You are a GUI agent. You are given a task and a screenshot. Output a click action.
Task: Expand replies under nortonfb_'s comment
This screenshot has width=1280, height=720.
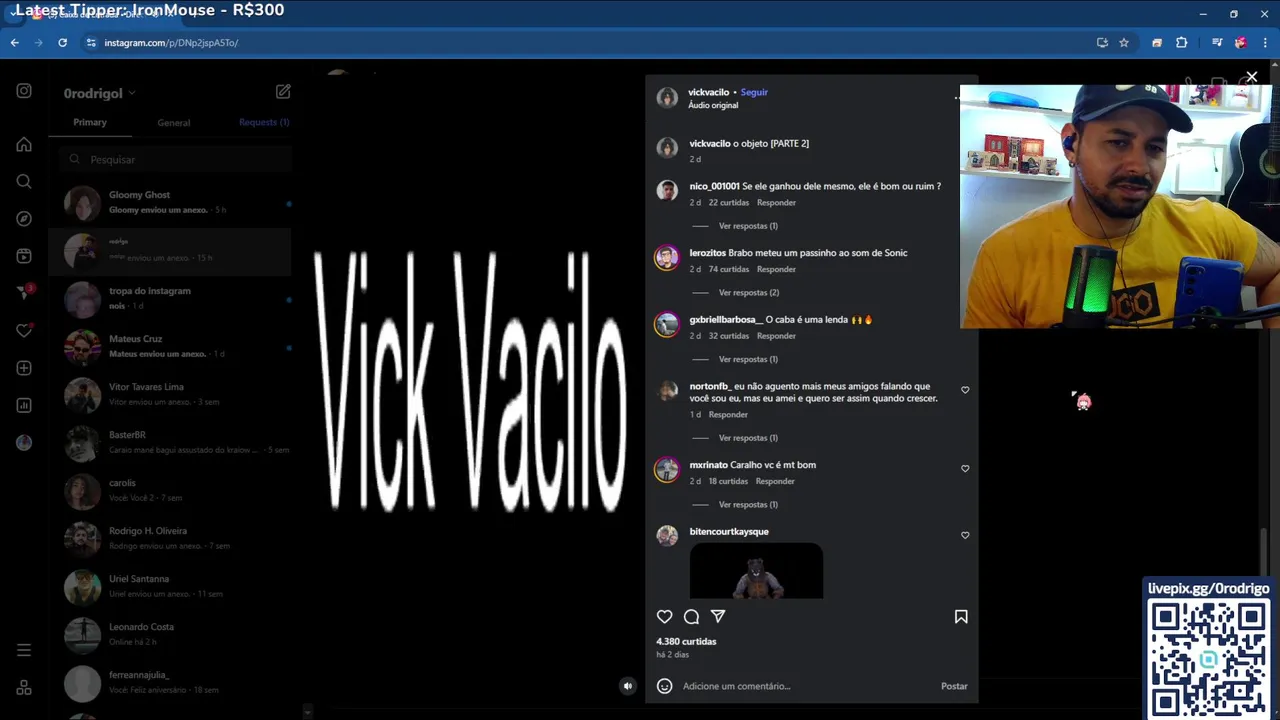pos(748,438)
